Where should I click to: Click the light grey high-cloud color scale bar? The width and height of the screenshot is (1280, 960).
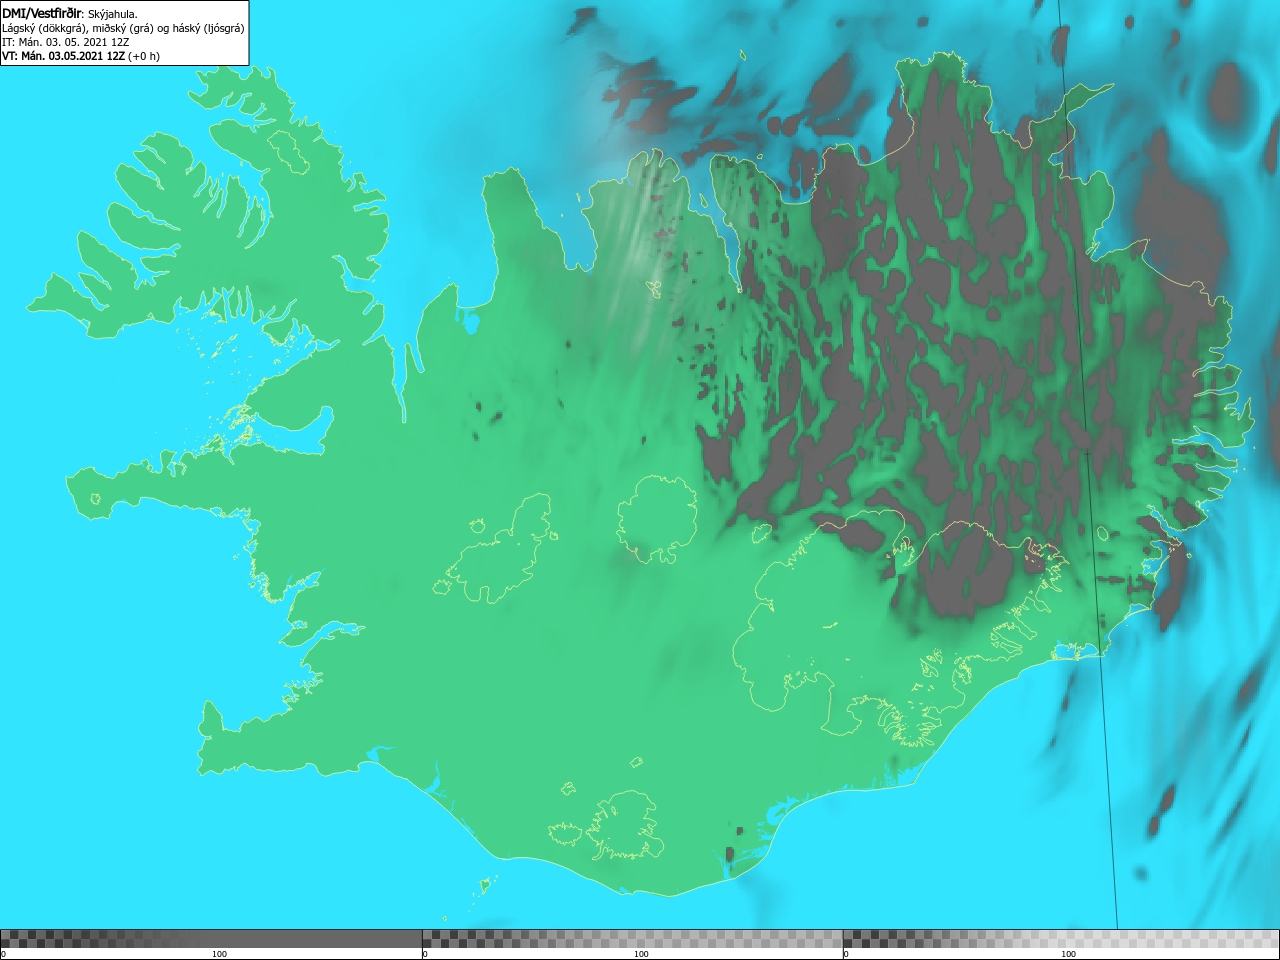pos(1061,939)
